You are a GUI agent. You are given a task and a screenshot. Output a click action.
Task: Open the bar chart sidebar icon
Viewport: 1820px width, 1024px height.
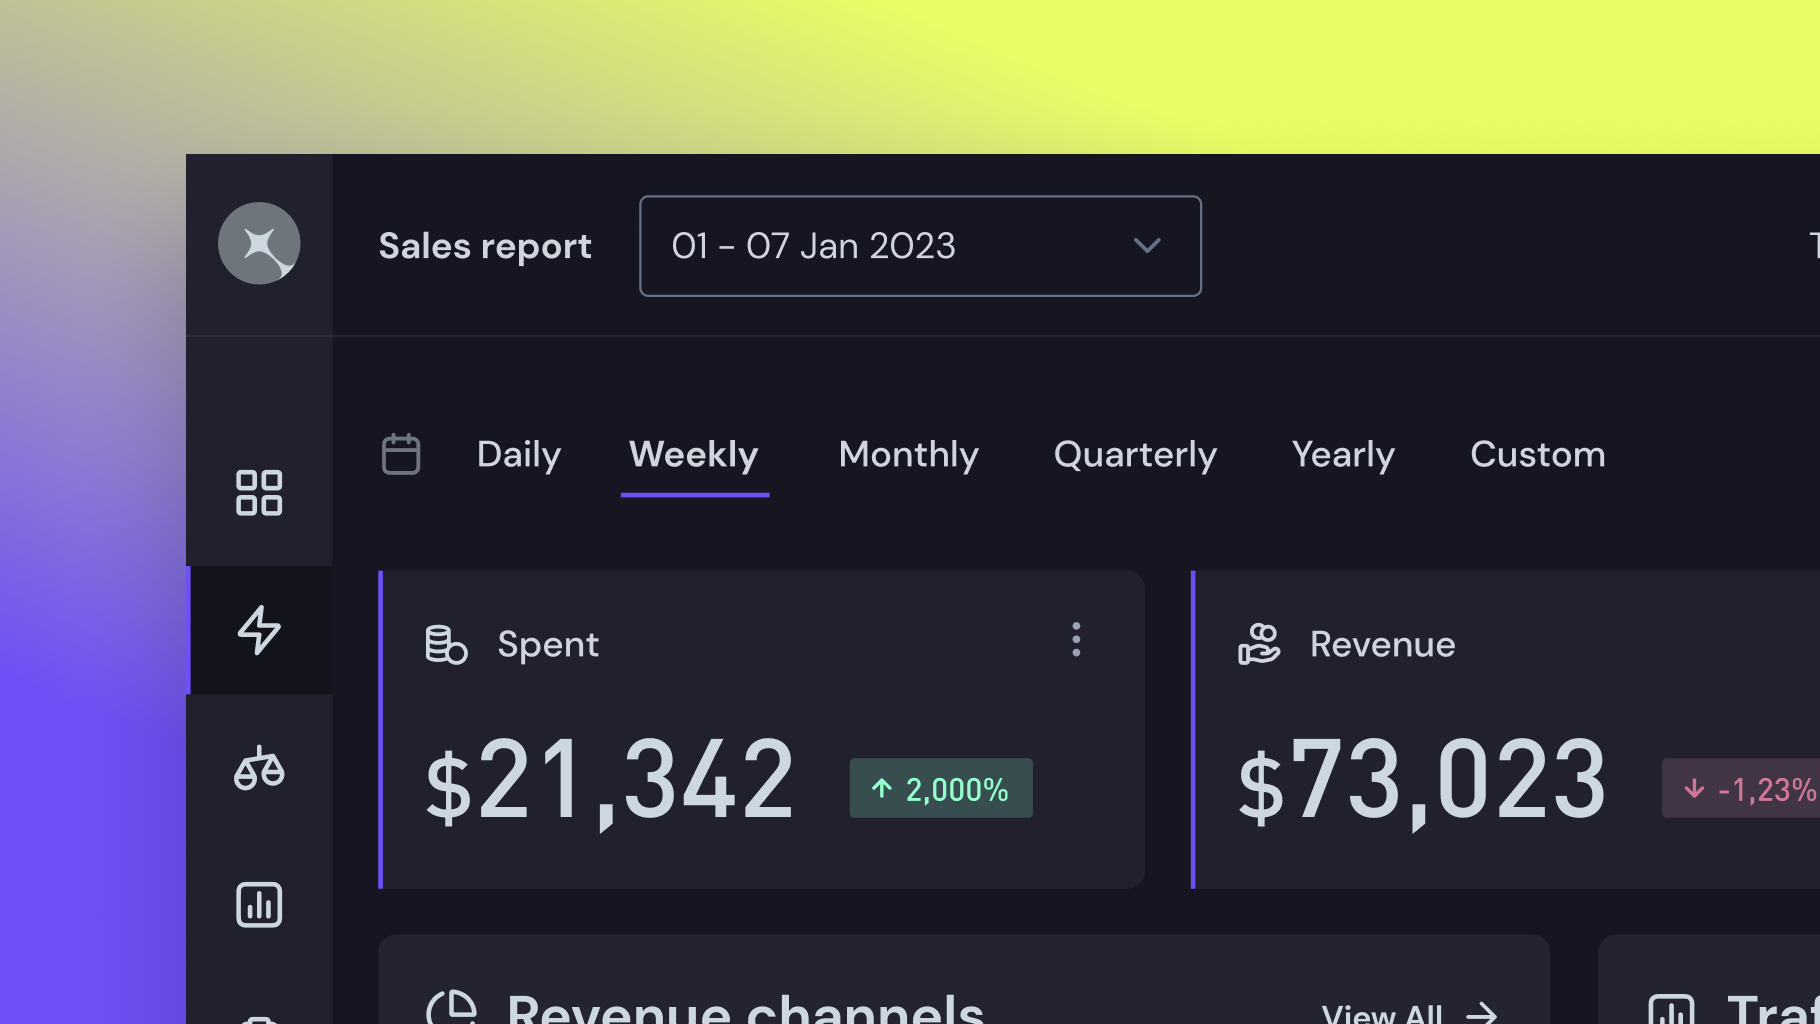(259, 905)
